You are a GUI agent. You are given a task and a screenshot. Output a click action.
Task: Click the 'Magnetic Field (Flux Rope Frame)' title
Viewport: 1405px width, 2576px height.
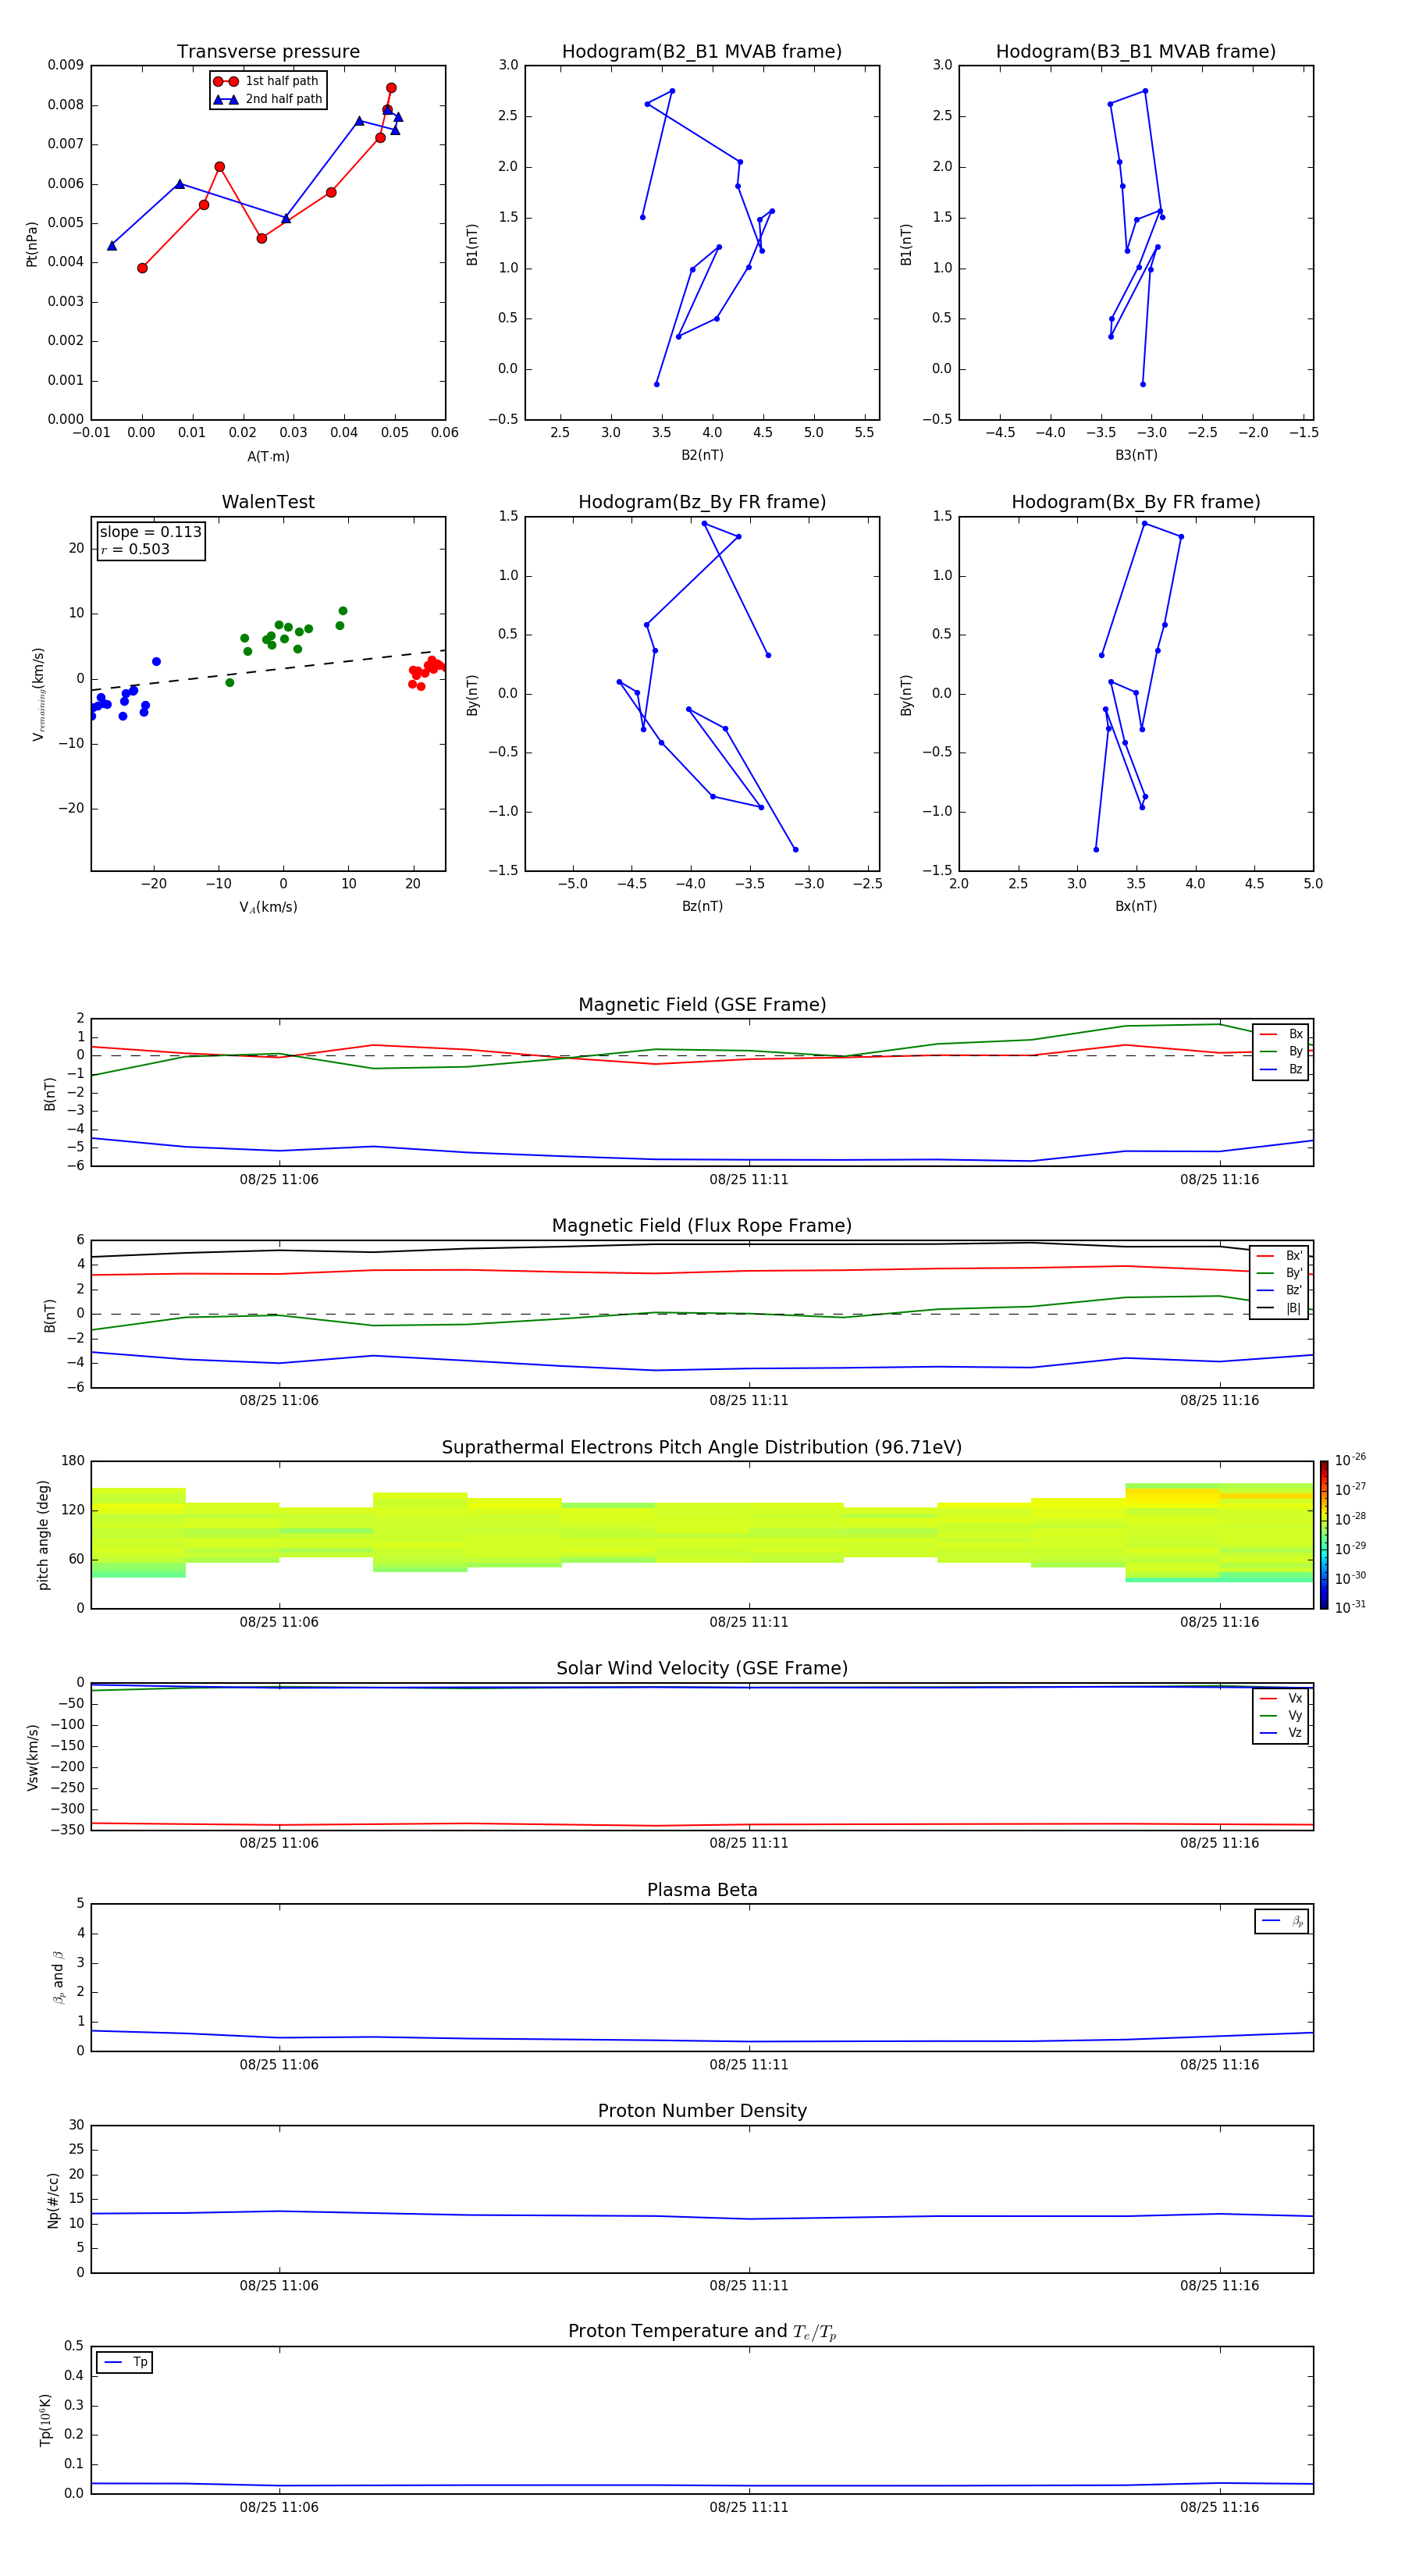702,1226
